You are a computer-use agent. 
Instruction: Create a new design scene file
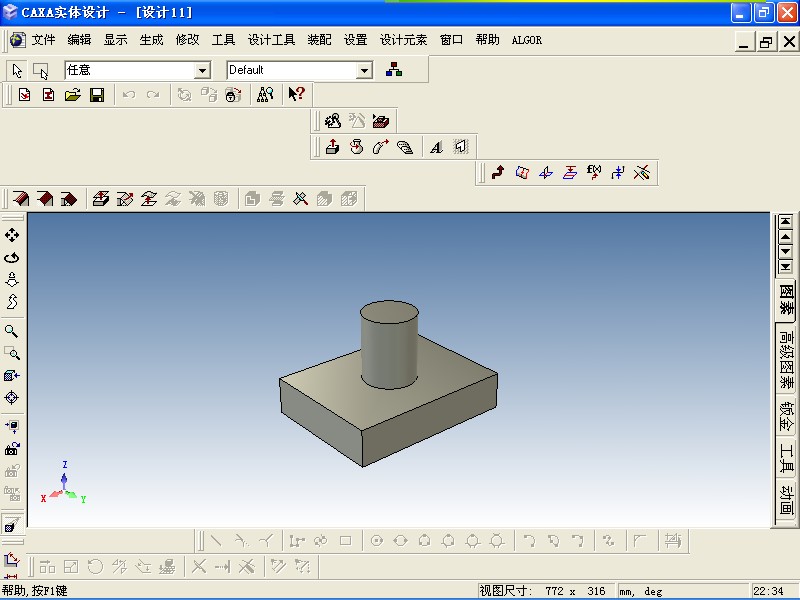tap(24, 95)
